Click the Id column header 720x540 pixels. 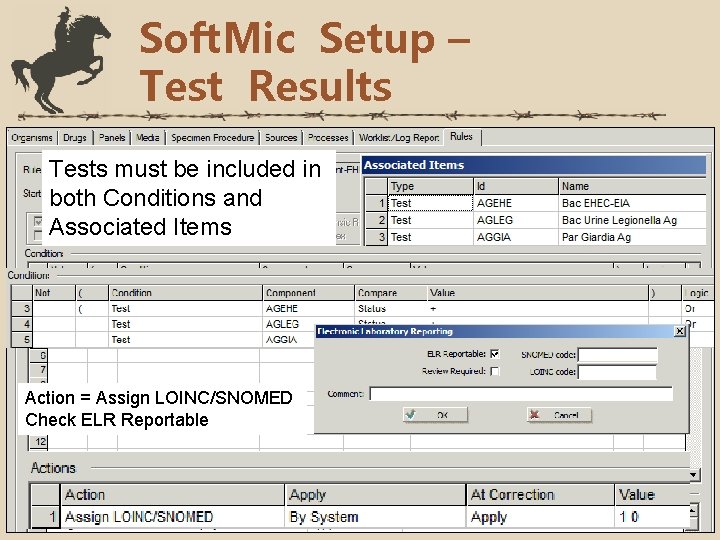point(516,186)
